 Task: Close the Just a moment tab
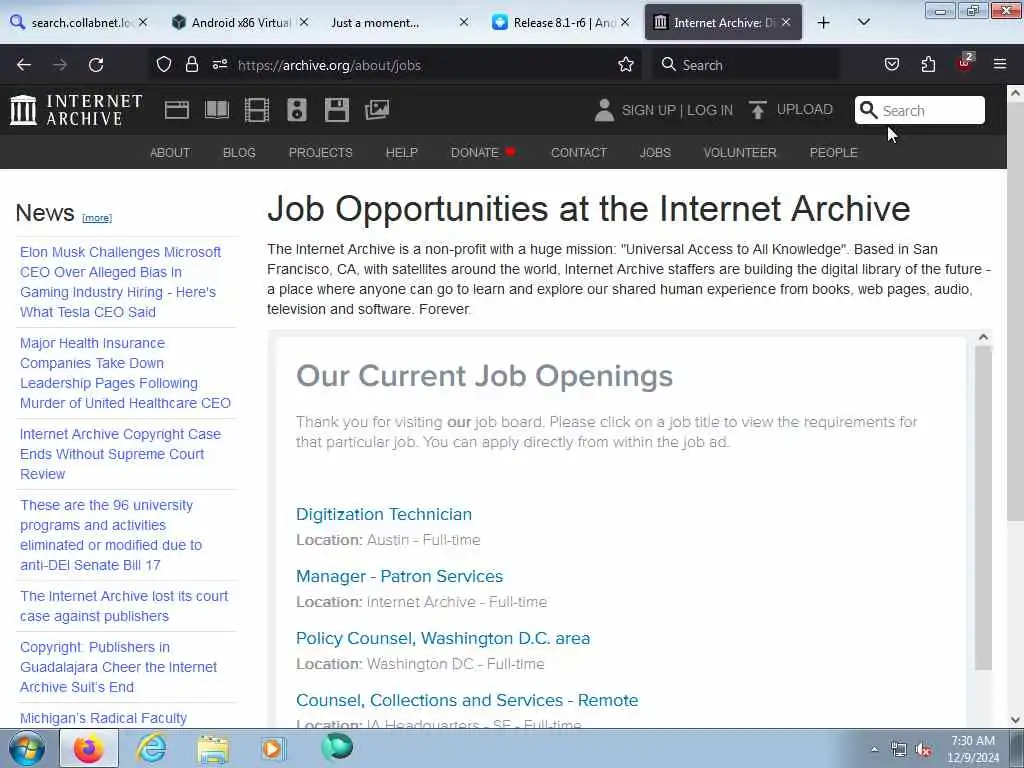tap(464, 22)
